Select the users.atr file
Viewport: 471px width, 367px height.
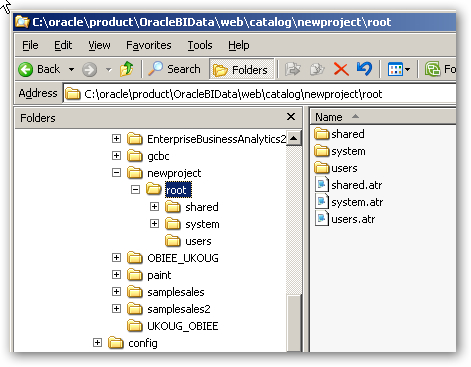pos(345,219)
